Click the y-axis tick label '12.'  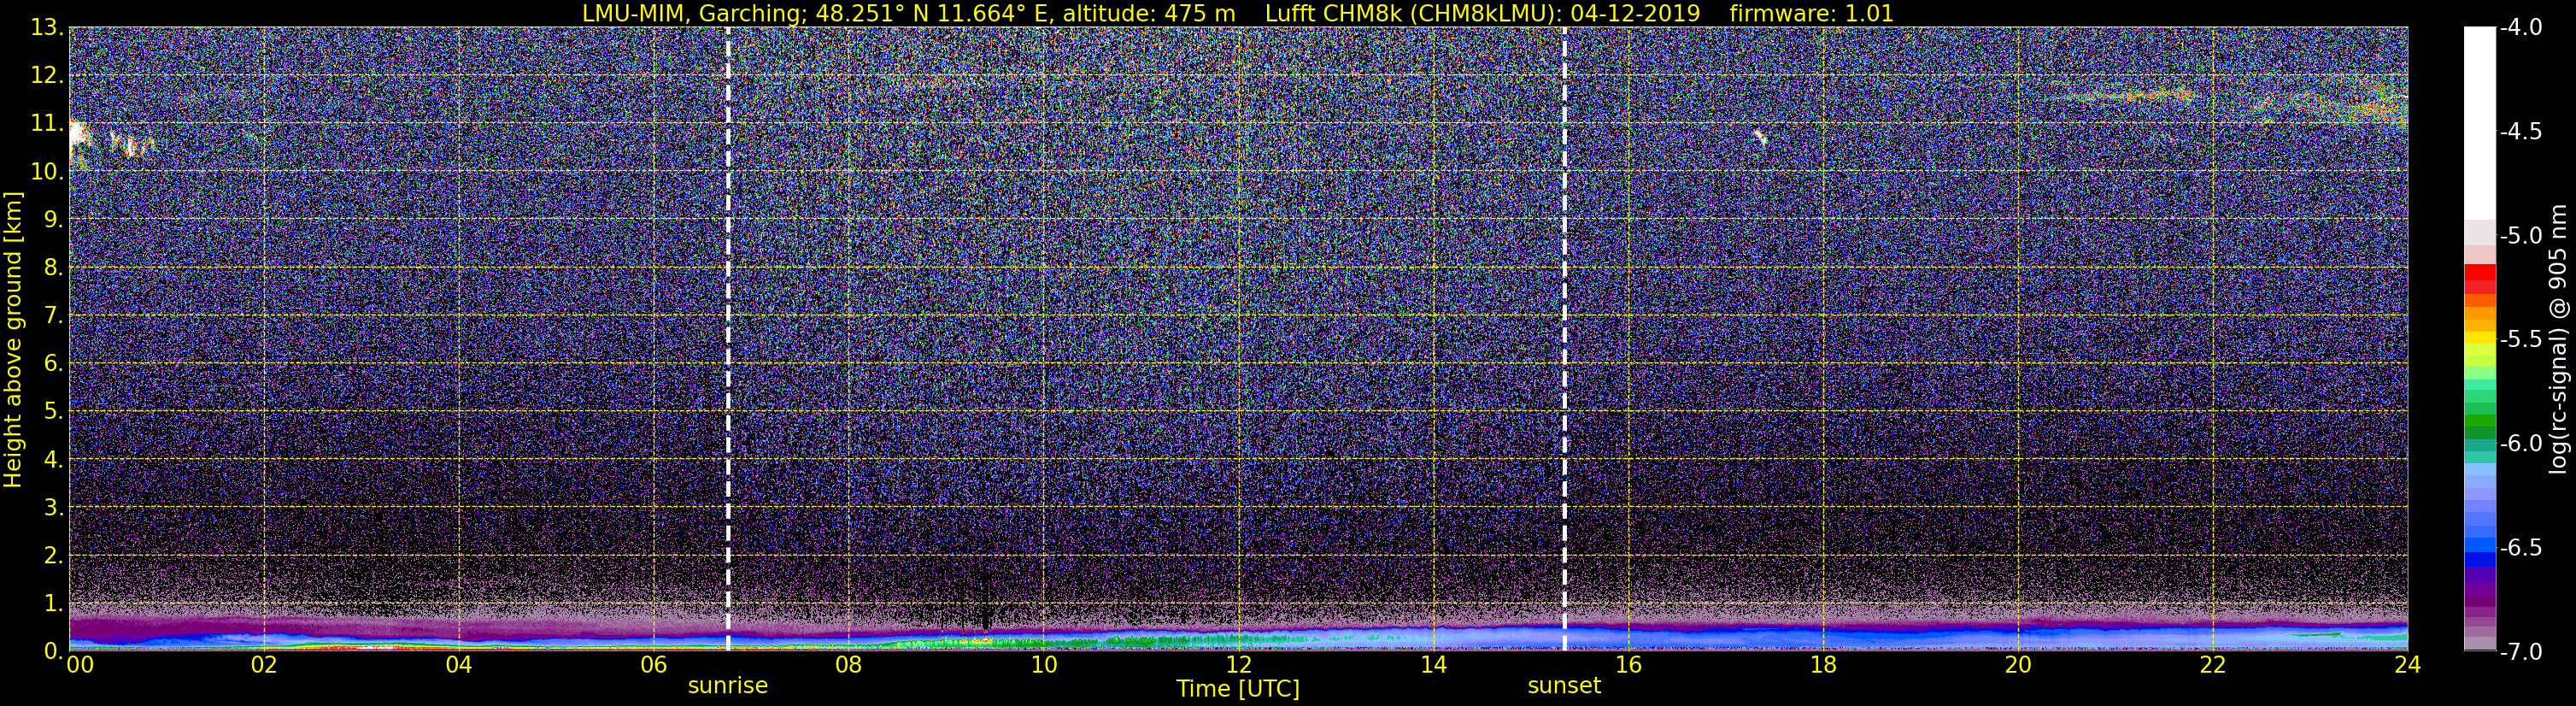(x=47, y=76)
